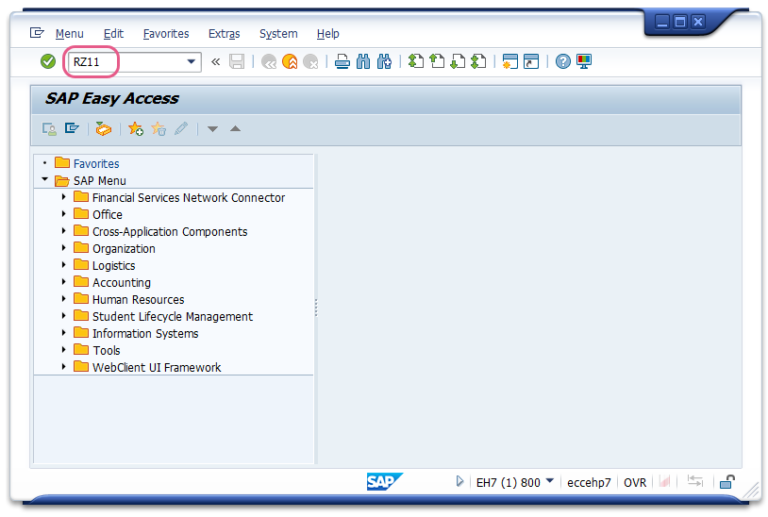Click the Customize Local Layout monitor icon
Image resolution: width=768 pixels, height=517 pixels.
point(584,62)
